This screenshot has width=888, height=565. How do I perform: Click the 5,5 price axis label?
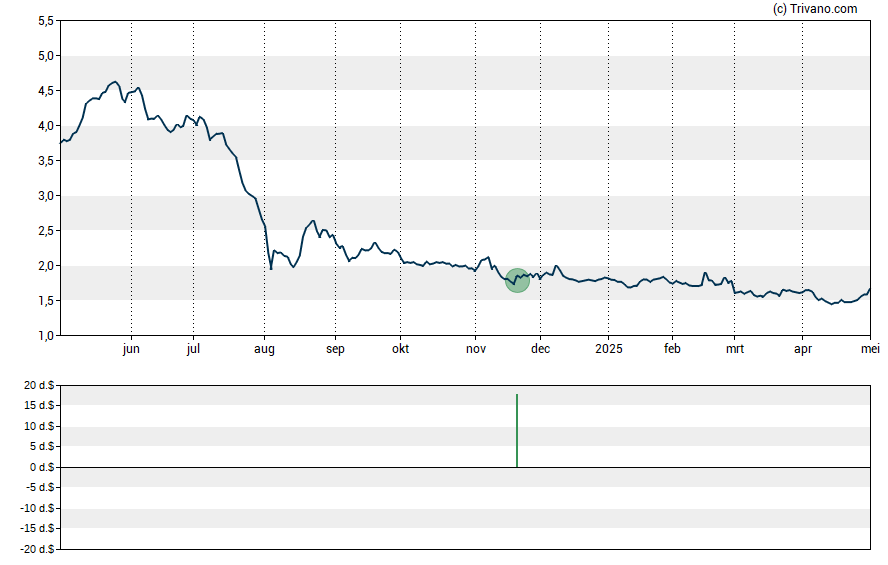click(x=46, y=21)
